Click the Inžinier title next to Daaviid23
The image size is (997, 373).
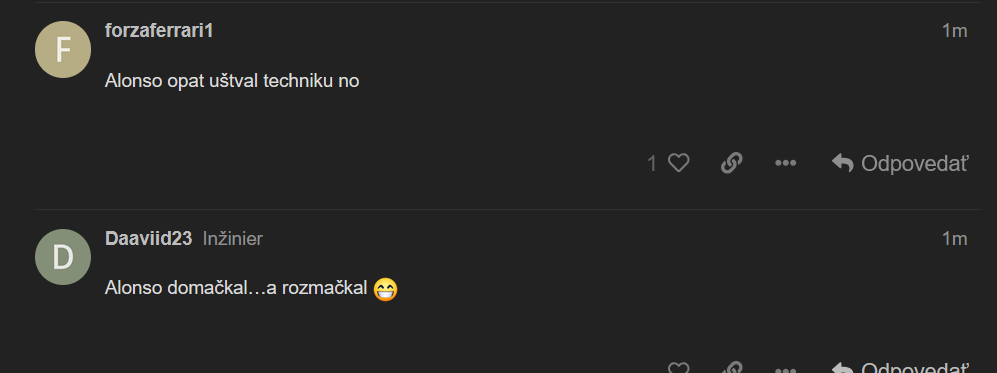[x=233, y=238]
